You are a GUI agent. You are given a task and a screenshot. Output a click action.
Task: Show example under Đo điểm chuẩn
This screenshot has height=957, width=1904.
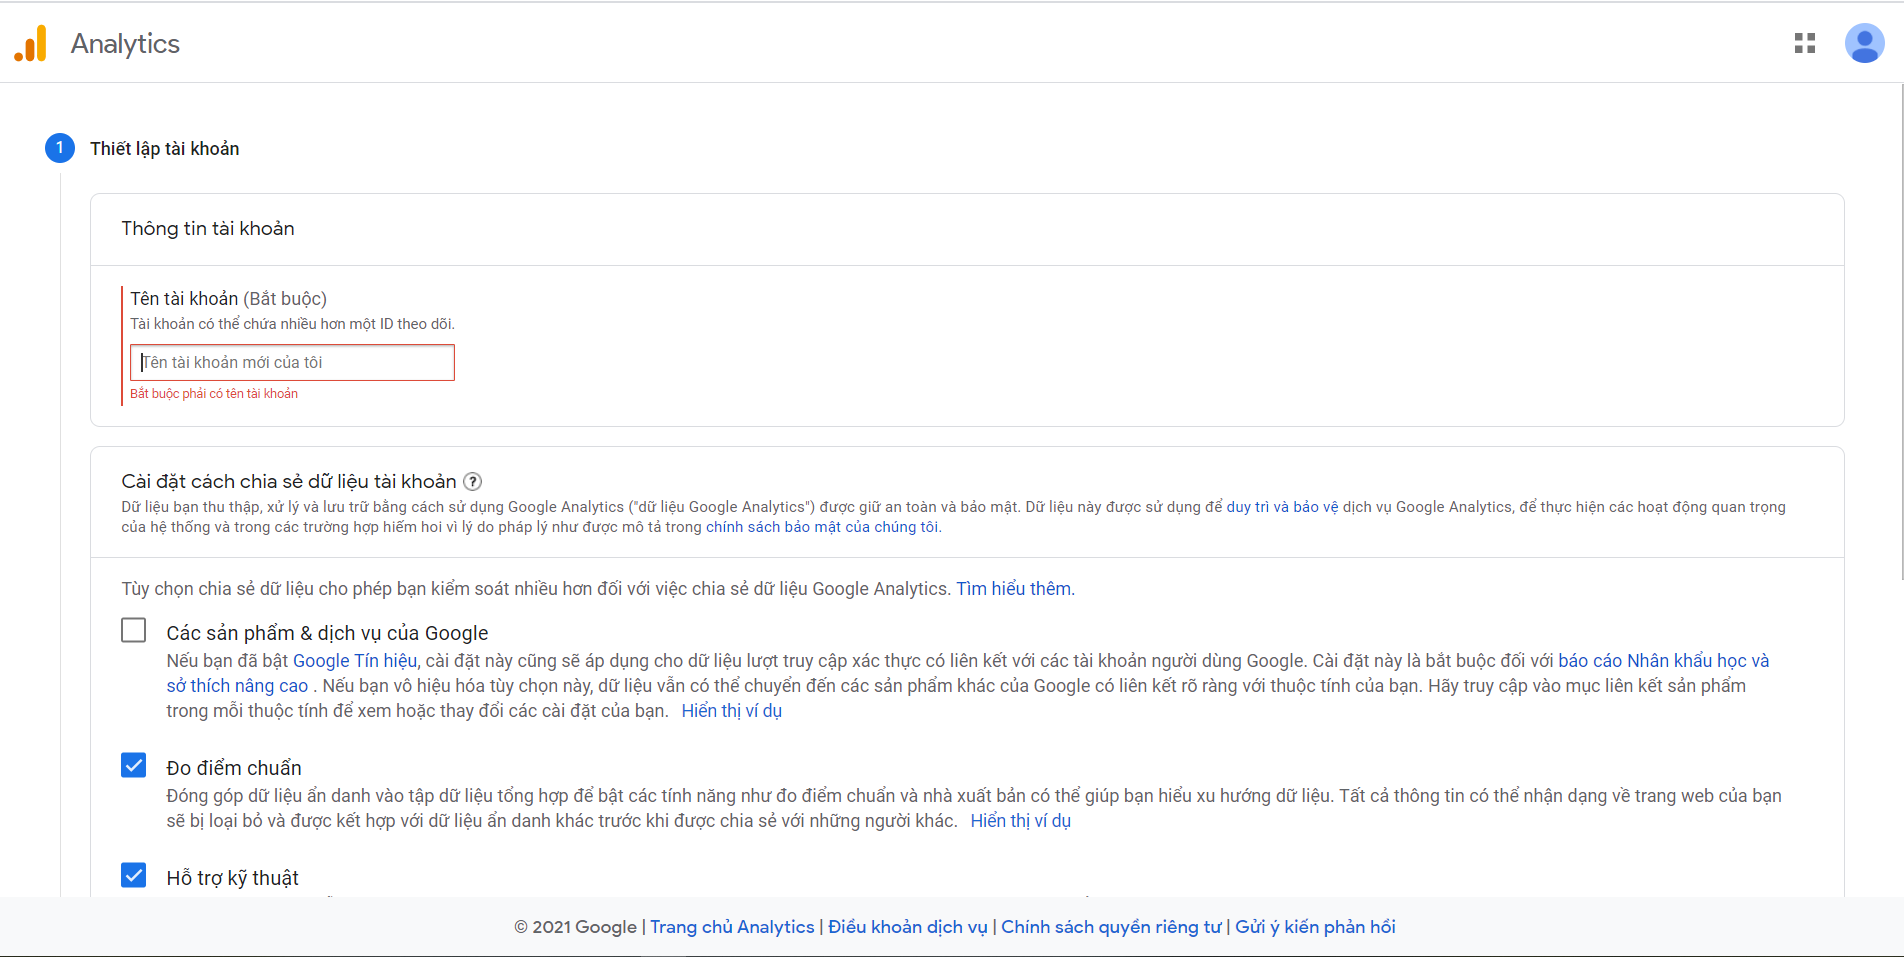[1020, 821]
